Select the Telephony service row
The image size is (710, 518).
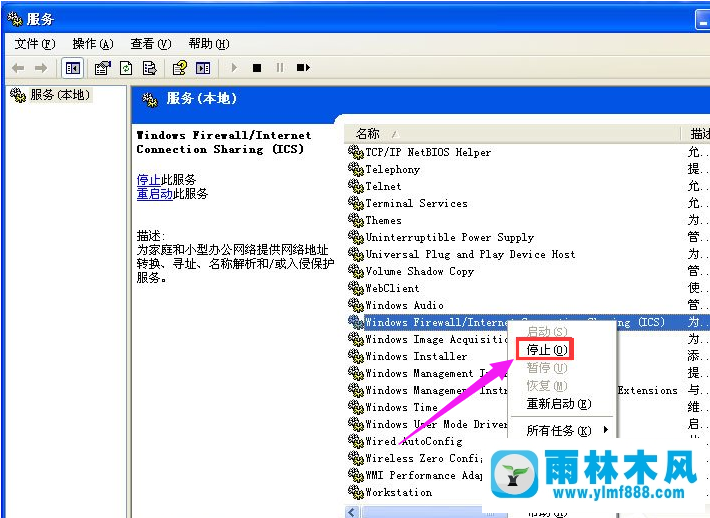(x=393, y=169)
